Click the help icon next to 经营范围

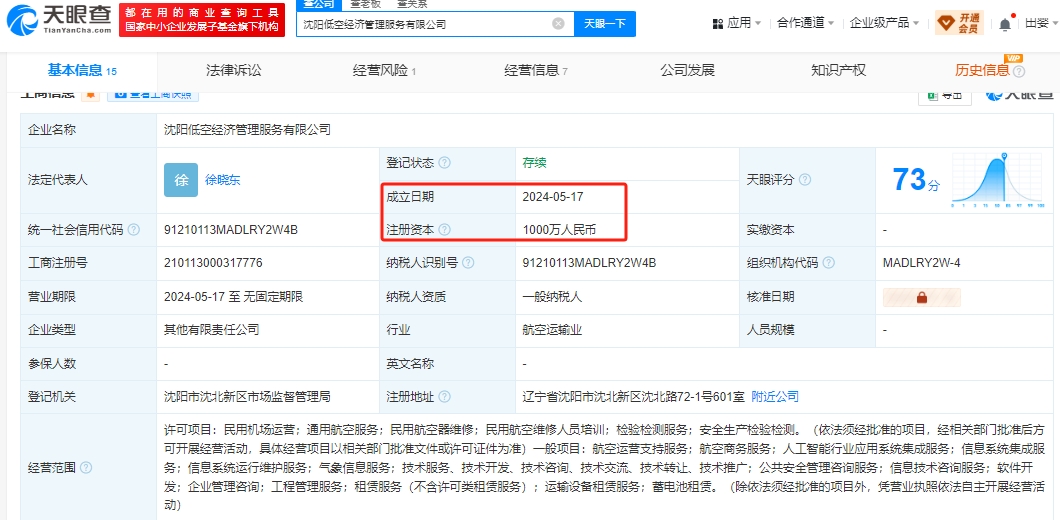tap(87, 468)
